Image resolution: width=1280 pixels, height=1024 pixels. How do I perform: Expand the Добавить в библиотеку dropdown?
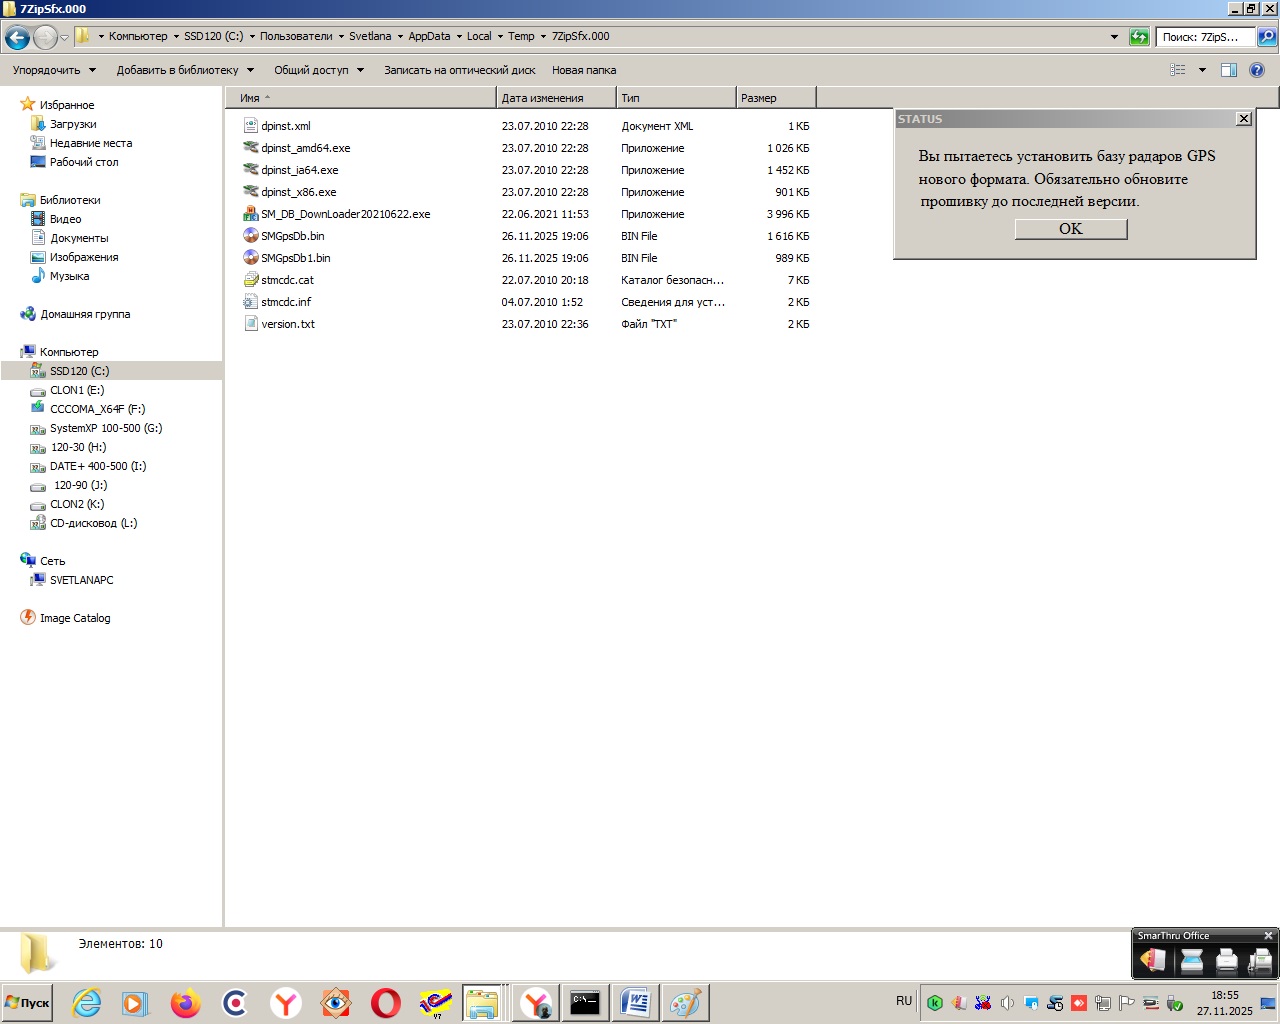point(185,70)
